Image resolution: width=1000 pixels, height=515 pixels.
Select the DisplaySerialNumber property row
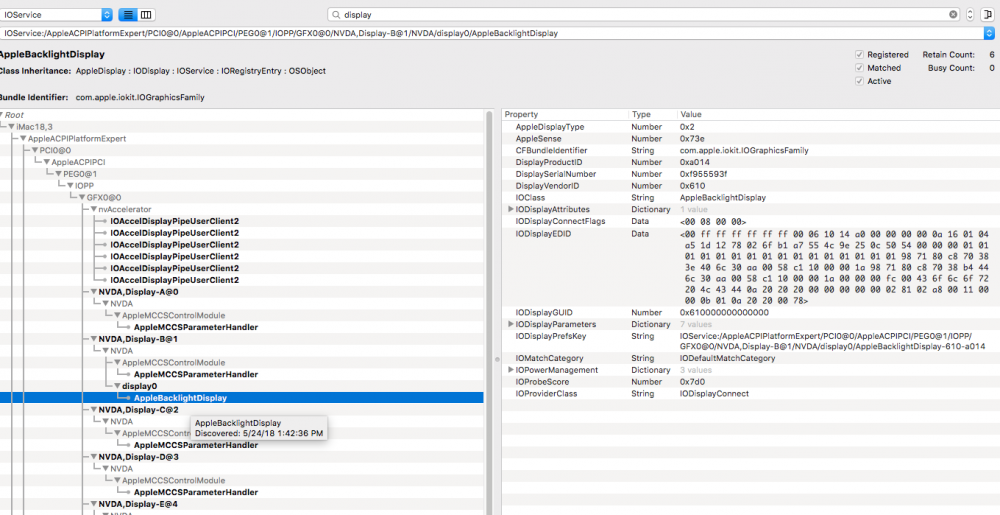[751, 174]
